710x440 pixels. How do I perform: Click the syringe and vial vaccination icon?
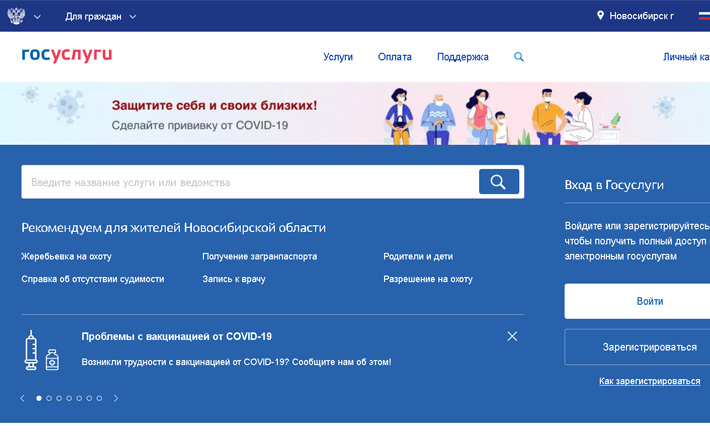(41, 350)
